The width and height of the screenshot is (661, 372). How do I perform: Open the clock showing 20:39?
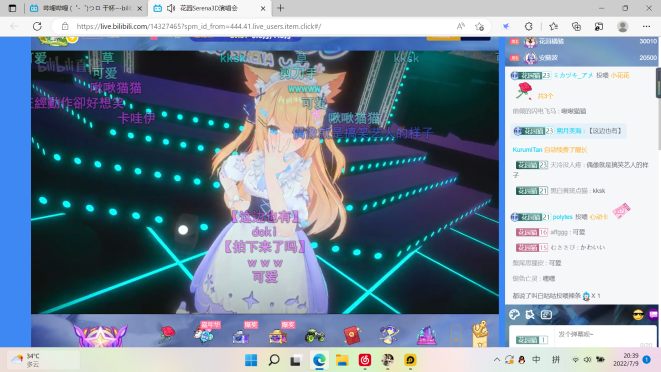tap(626, 359)
